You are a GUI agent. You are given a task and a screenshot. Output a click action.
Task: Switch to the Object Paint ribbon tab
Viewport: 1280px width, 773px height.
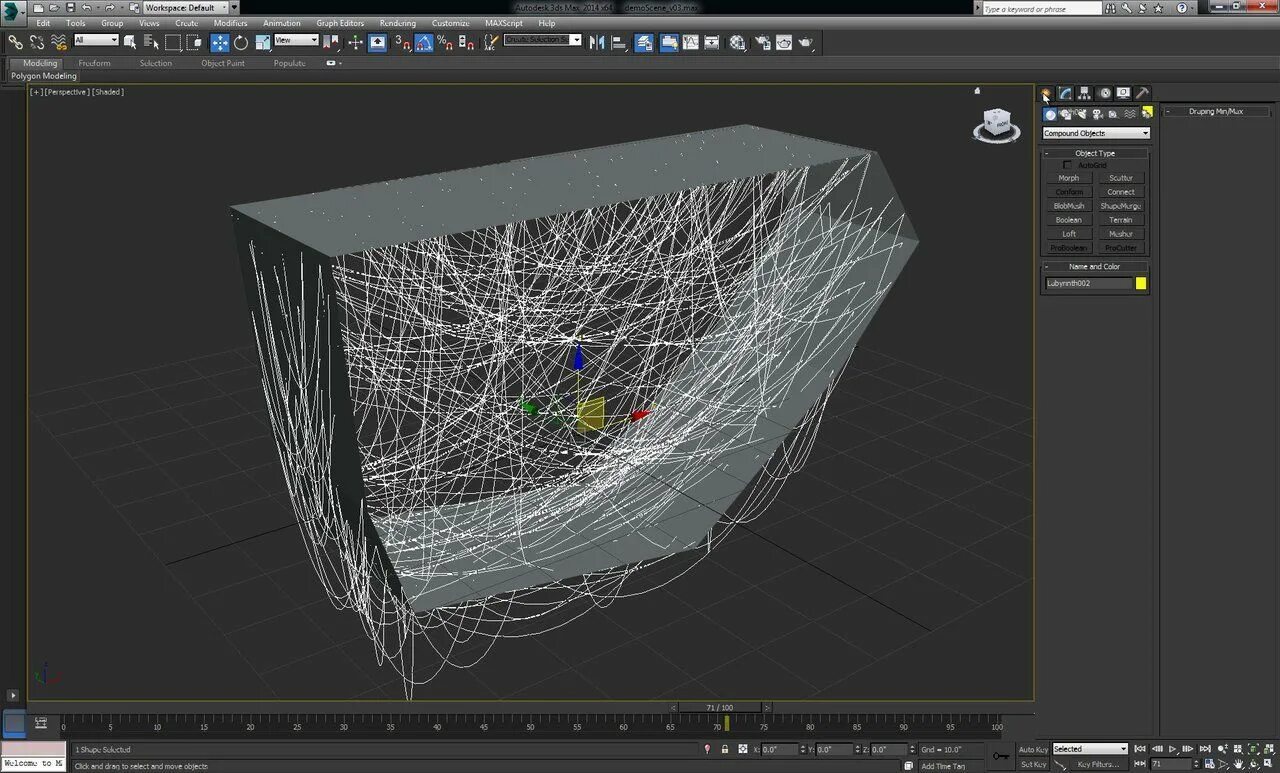click(222, 63)
